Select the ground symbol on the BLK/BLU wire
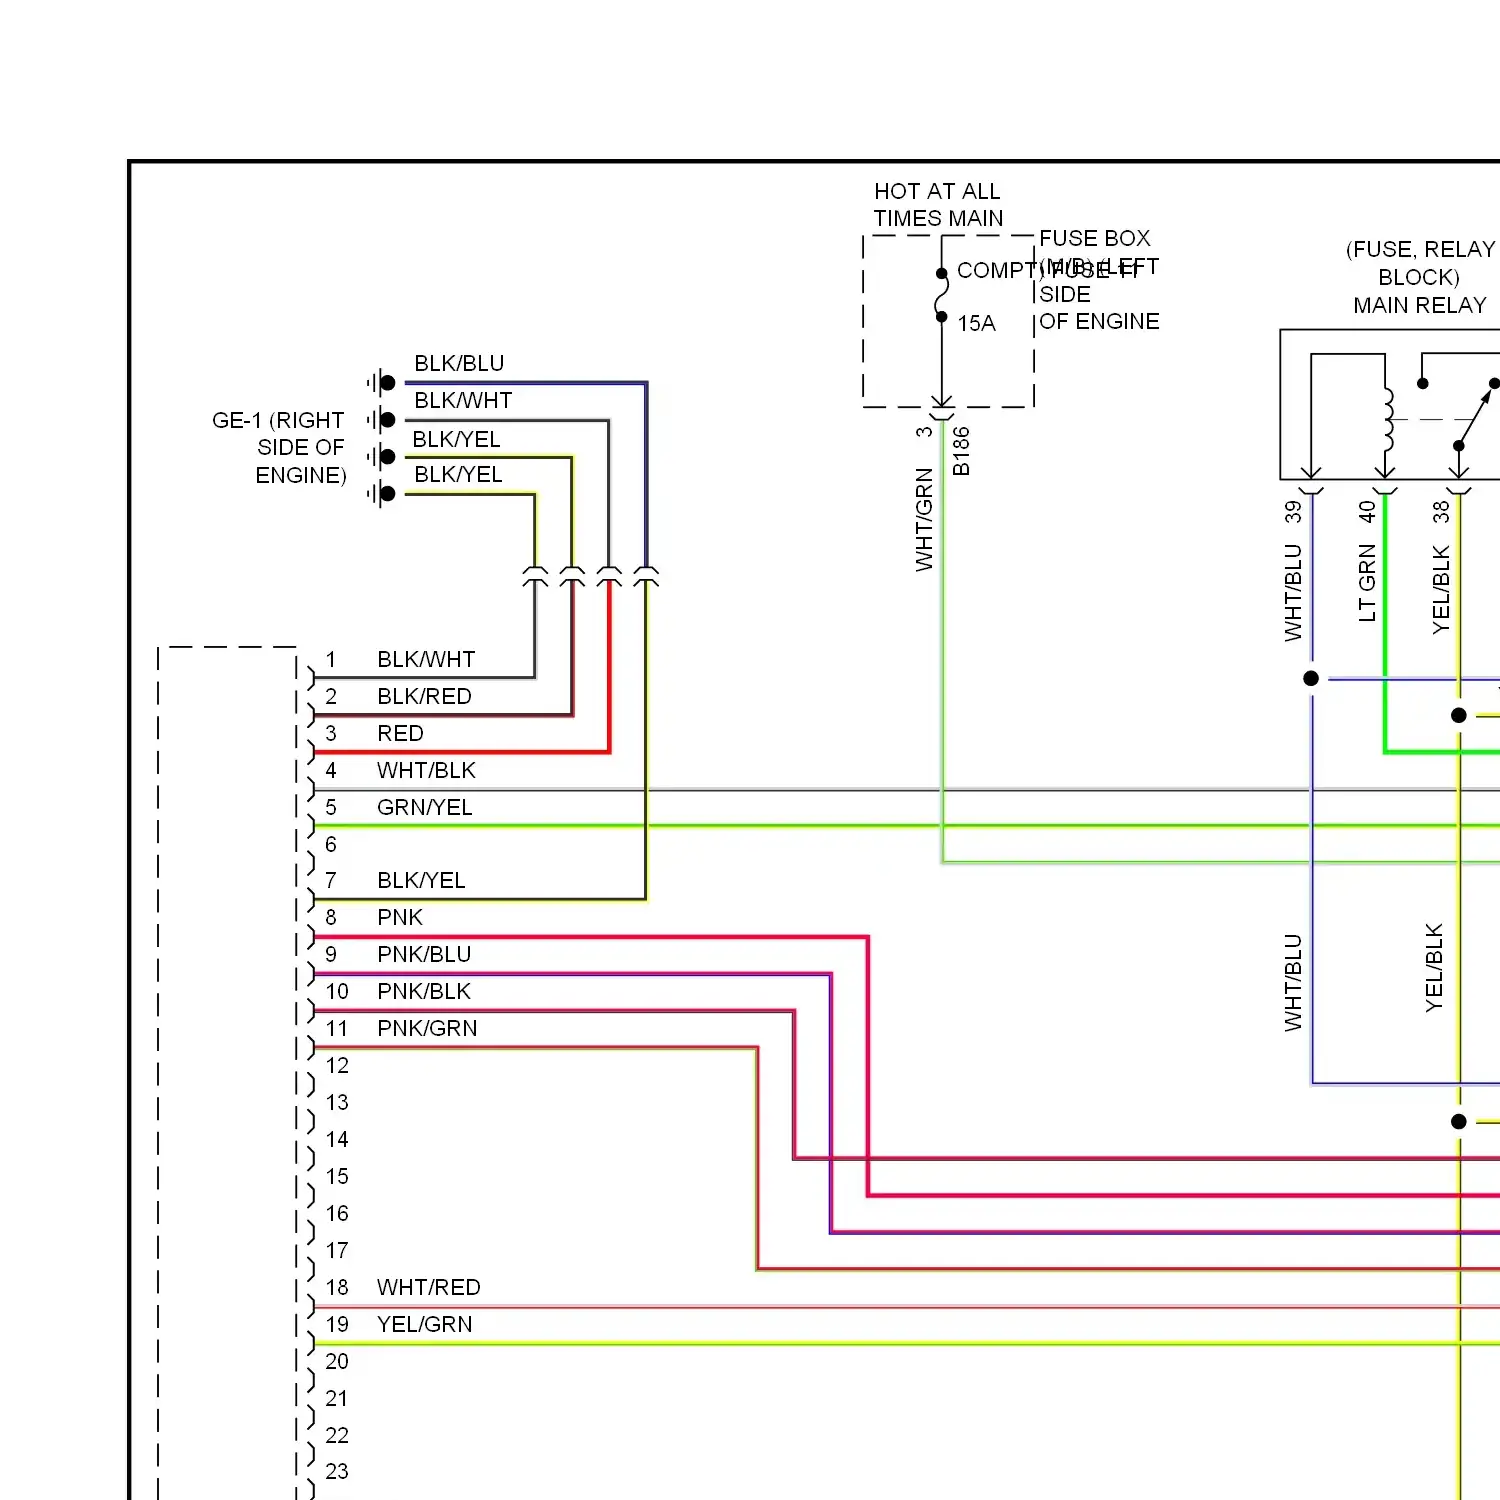The width and height of the screenshot is (1500, 1500). pyautogui.click(x=381, y=383)
